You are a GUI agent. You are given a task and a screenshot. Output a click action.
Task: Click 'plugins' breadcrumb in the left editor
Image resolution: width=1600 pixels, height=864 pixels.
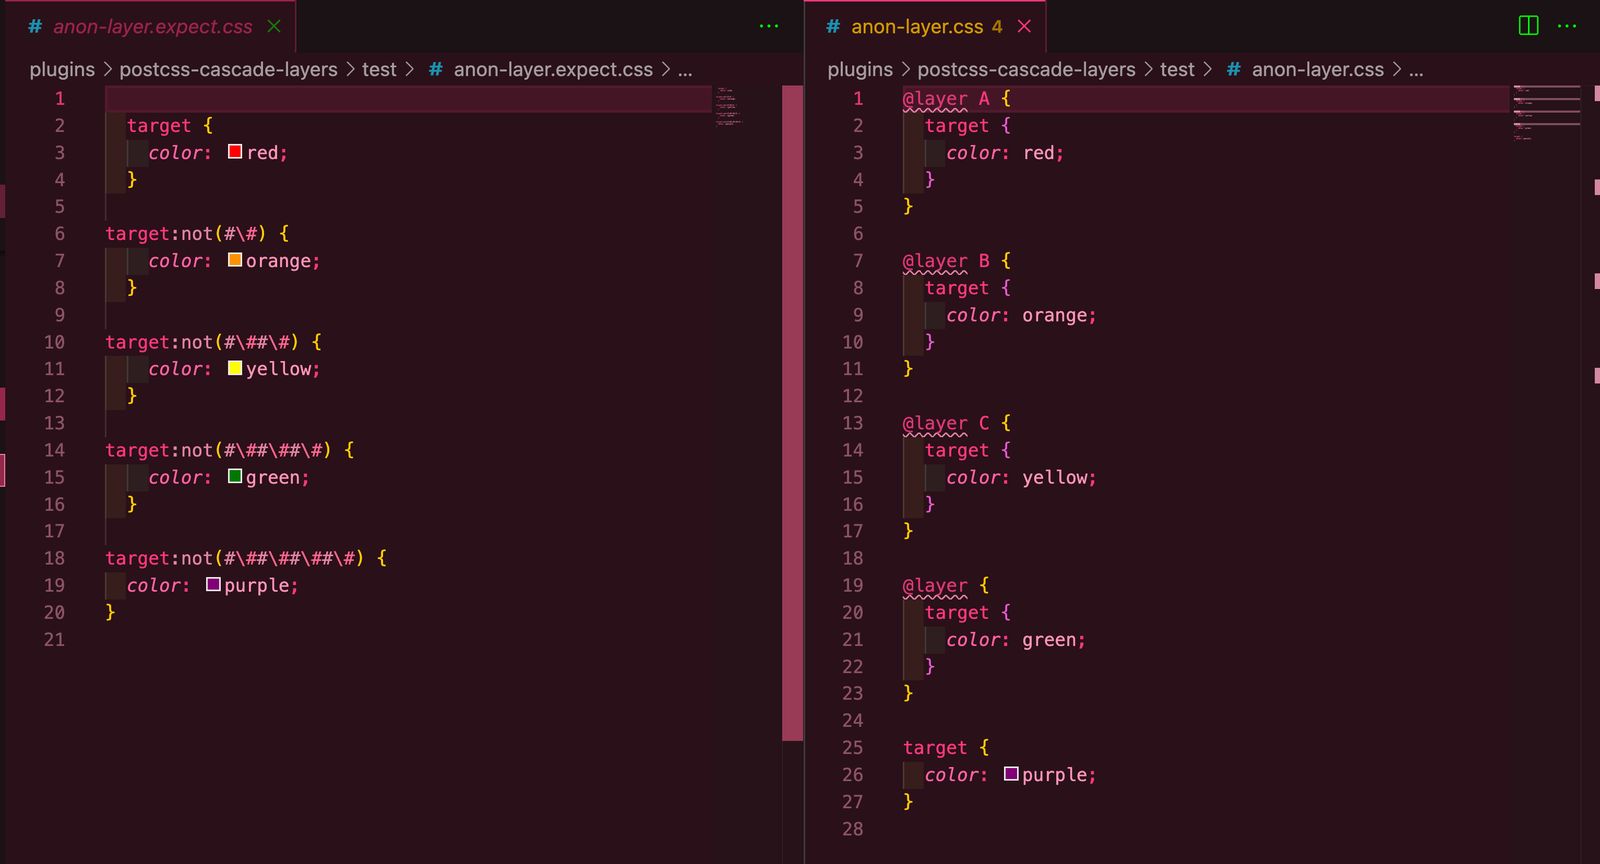coord(61,69)
